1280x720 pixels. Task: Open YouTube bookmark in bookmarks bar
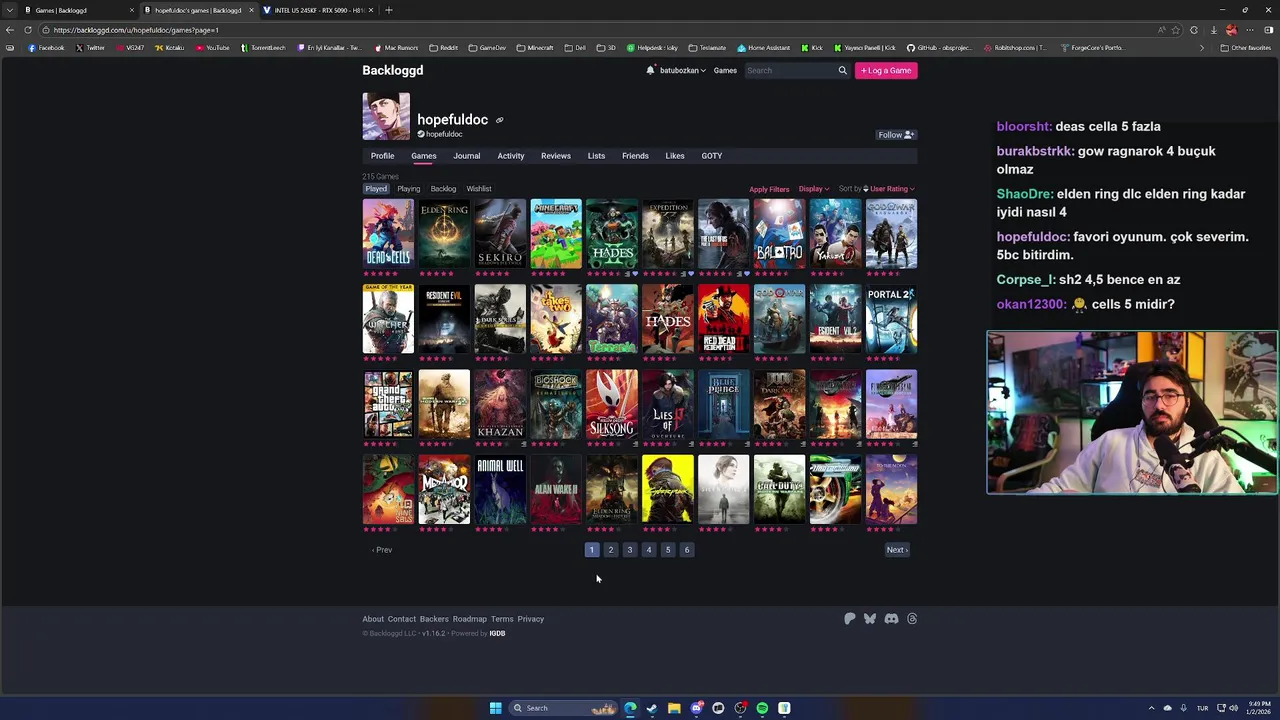pos(213,48)
